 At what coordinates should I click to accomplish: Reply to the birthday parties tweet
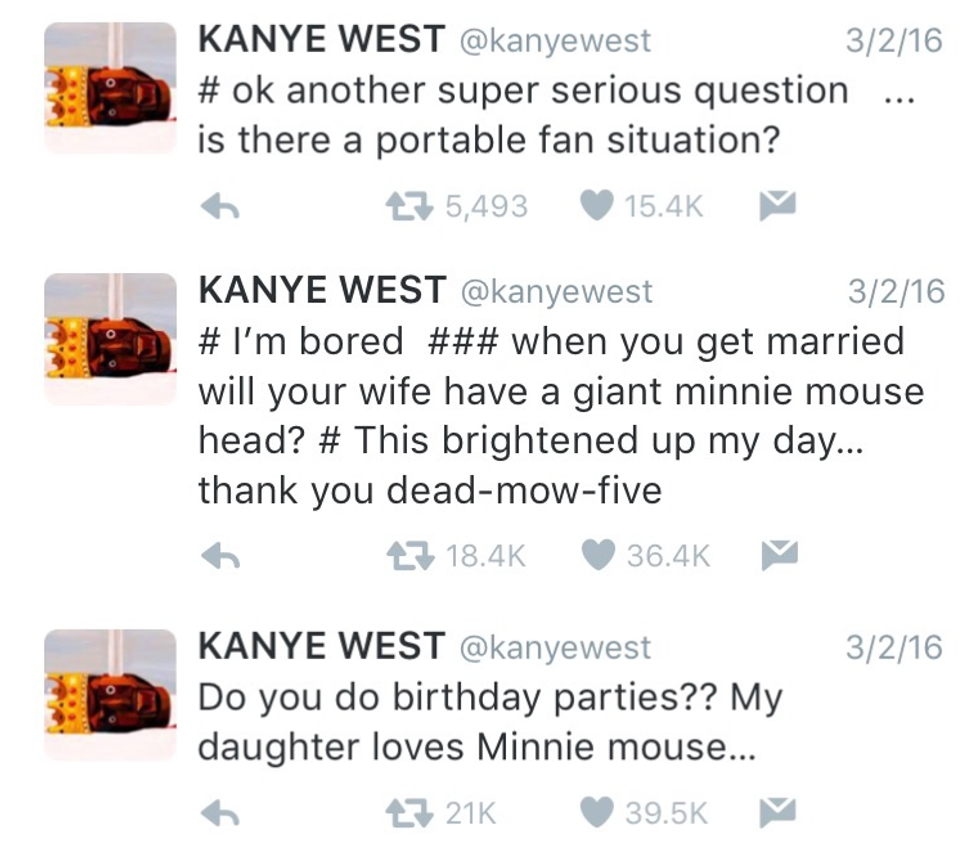tap(219, 814)
